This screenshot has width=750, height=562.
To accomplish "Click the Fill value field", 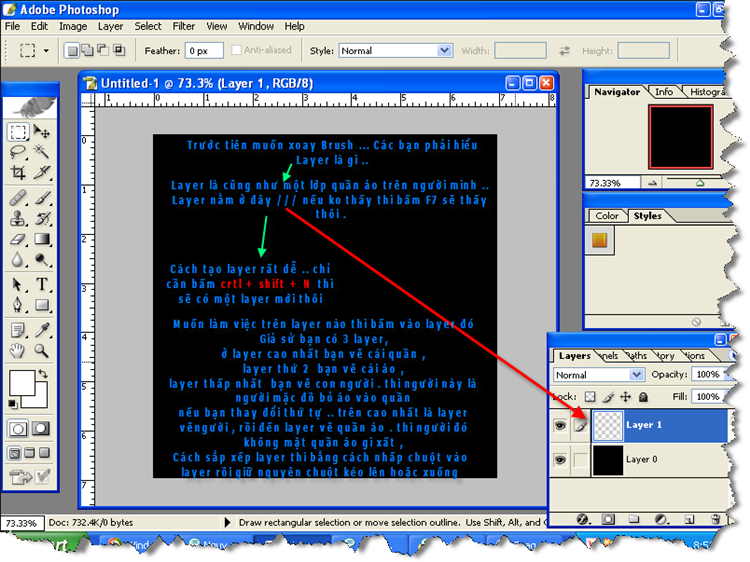I will pos(709,397).
